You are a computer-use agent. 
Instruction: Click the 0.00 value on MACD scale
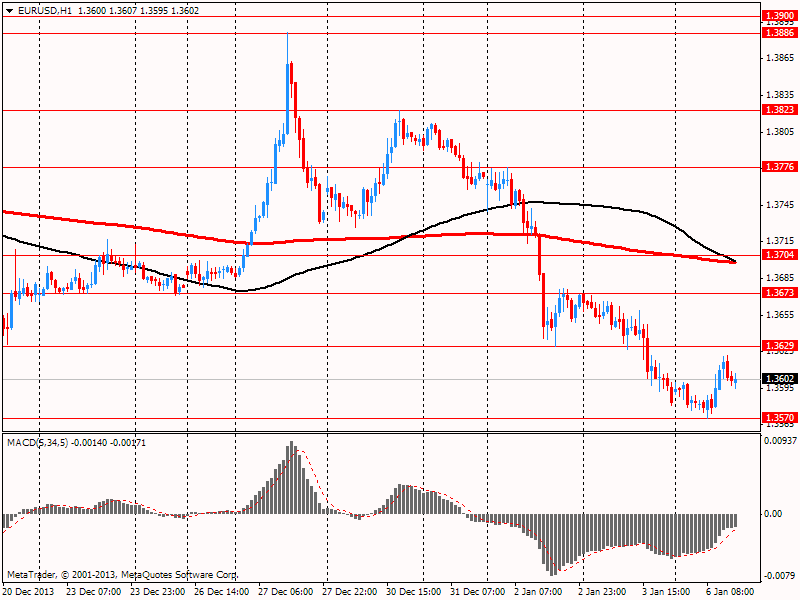click(x=773, y=514)
